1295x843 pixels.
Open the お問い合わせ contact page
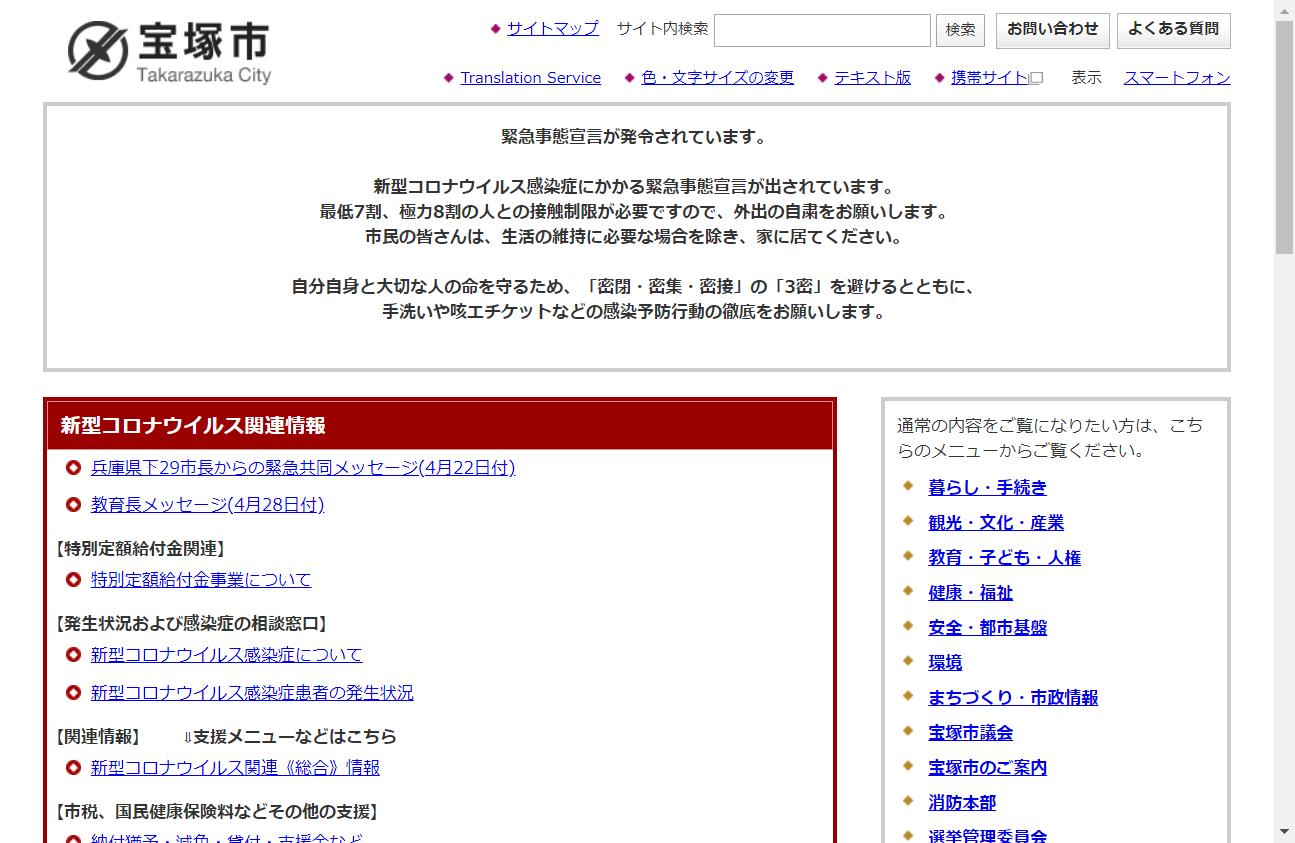coord(1052,30)
